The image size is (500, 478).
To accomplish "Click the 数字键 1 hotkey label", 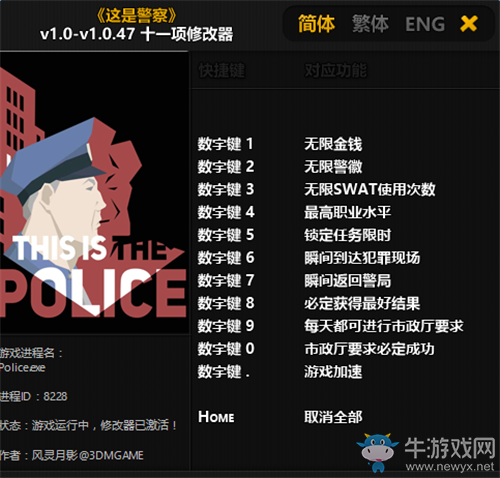I will tap(226, 144).
